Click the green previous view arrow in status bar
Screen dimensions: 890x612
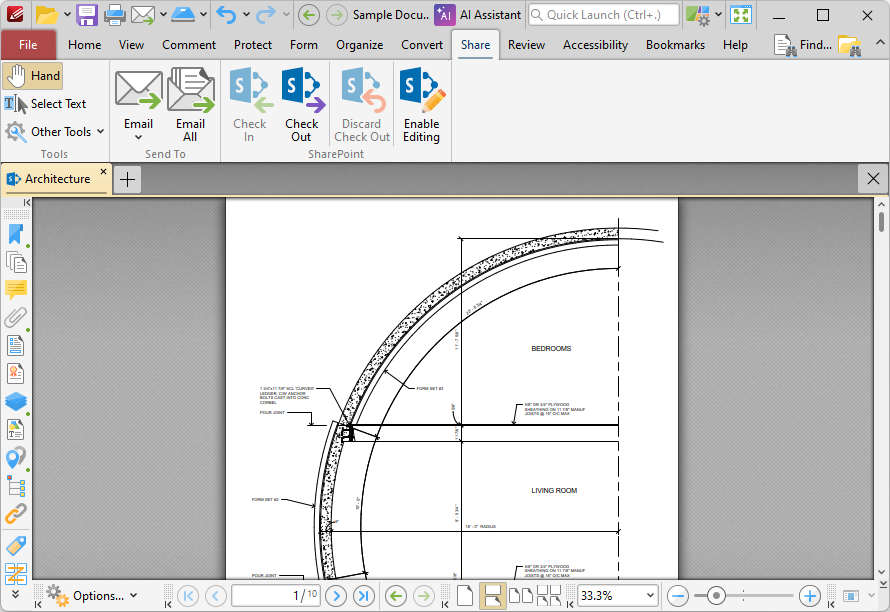tap(396, 596)
